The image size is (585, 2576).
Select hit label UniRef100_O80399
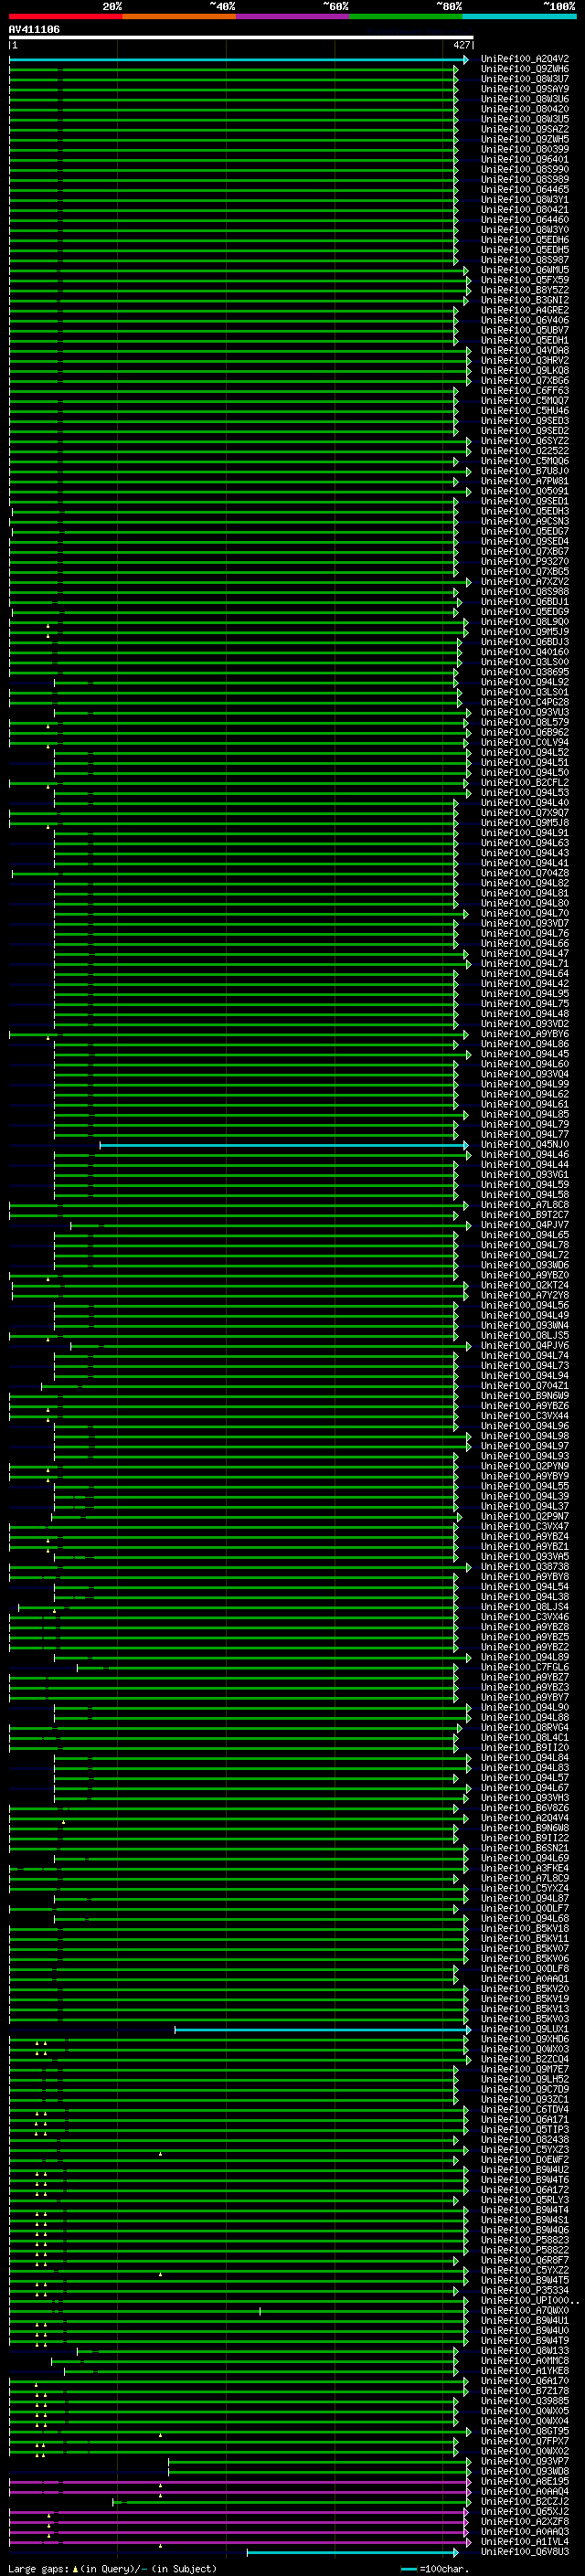(x=525, y=149)
